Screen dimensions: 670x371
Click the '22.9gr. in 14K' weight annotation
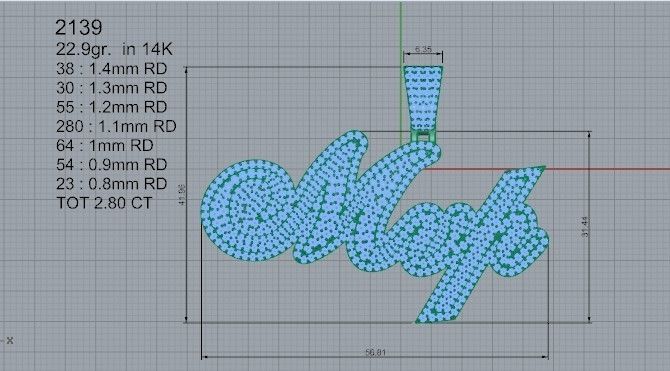click(x=114, y=50)
